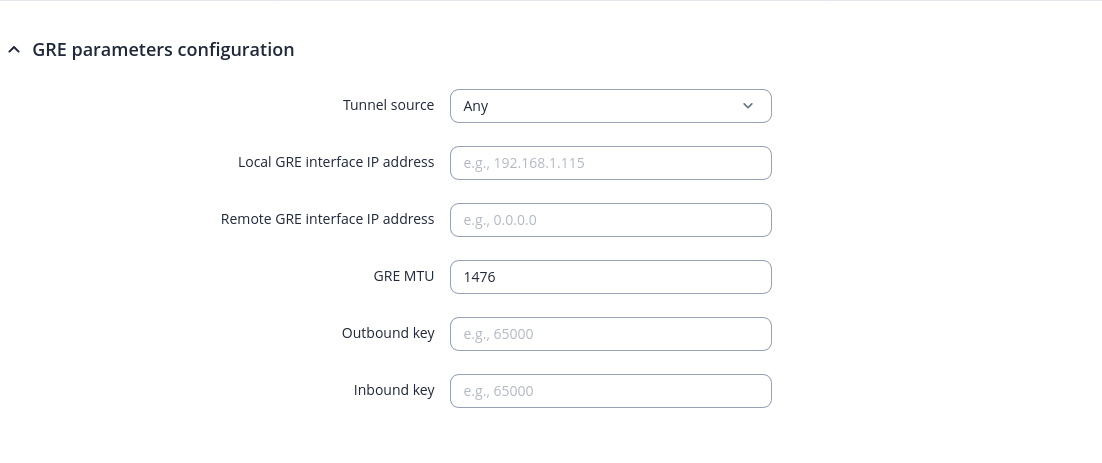This screenshot has height=463, width=1102.
Task: Click the 'GRE MTU' label
Action: [x=397, y=276]
